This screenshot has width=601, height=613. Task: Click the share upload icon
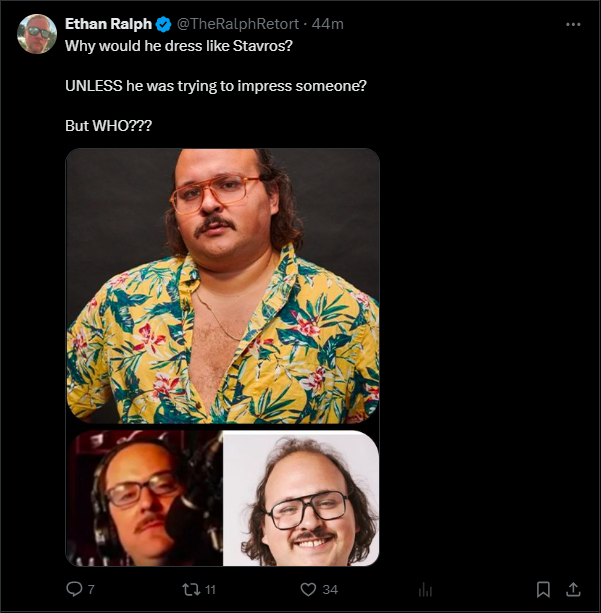coord(573,589)
